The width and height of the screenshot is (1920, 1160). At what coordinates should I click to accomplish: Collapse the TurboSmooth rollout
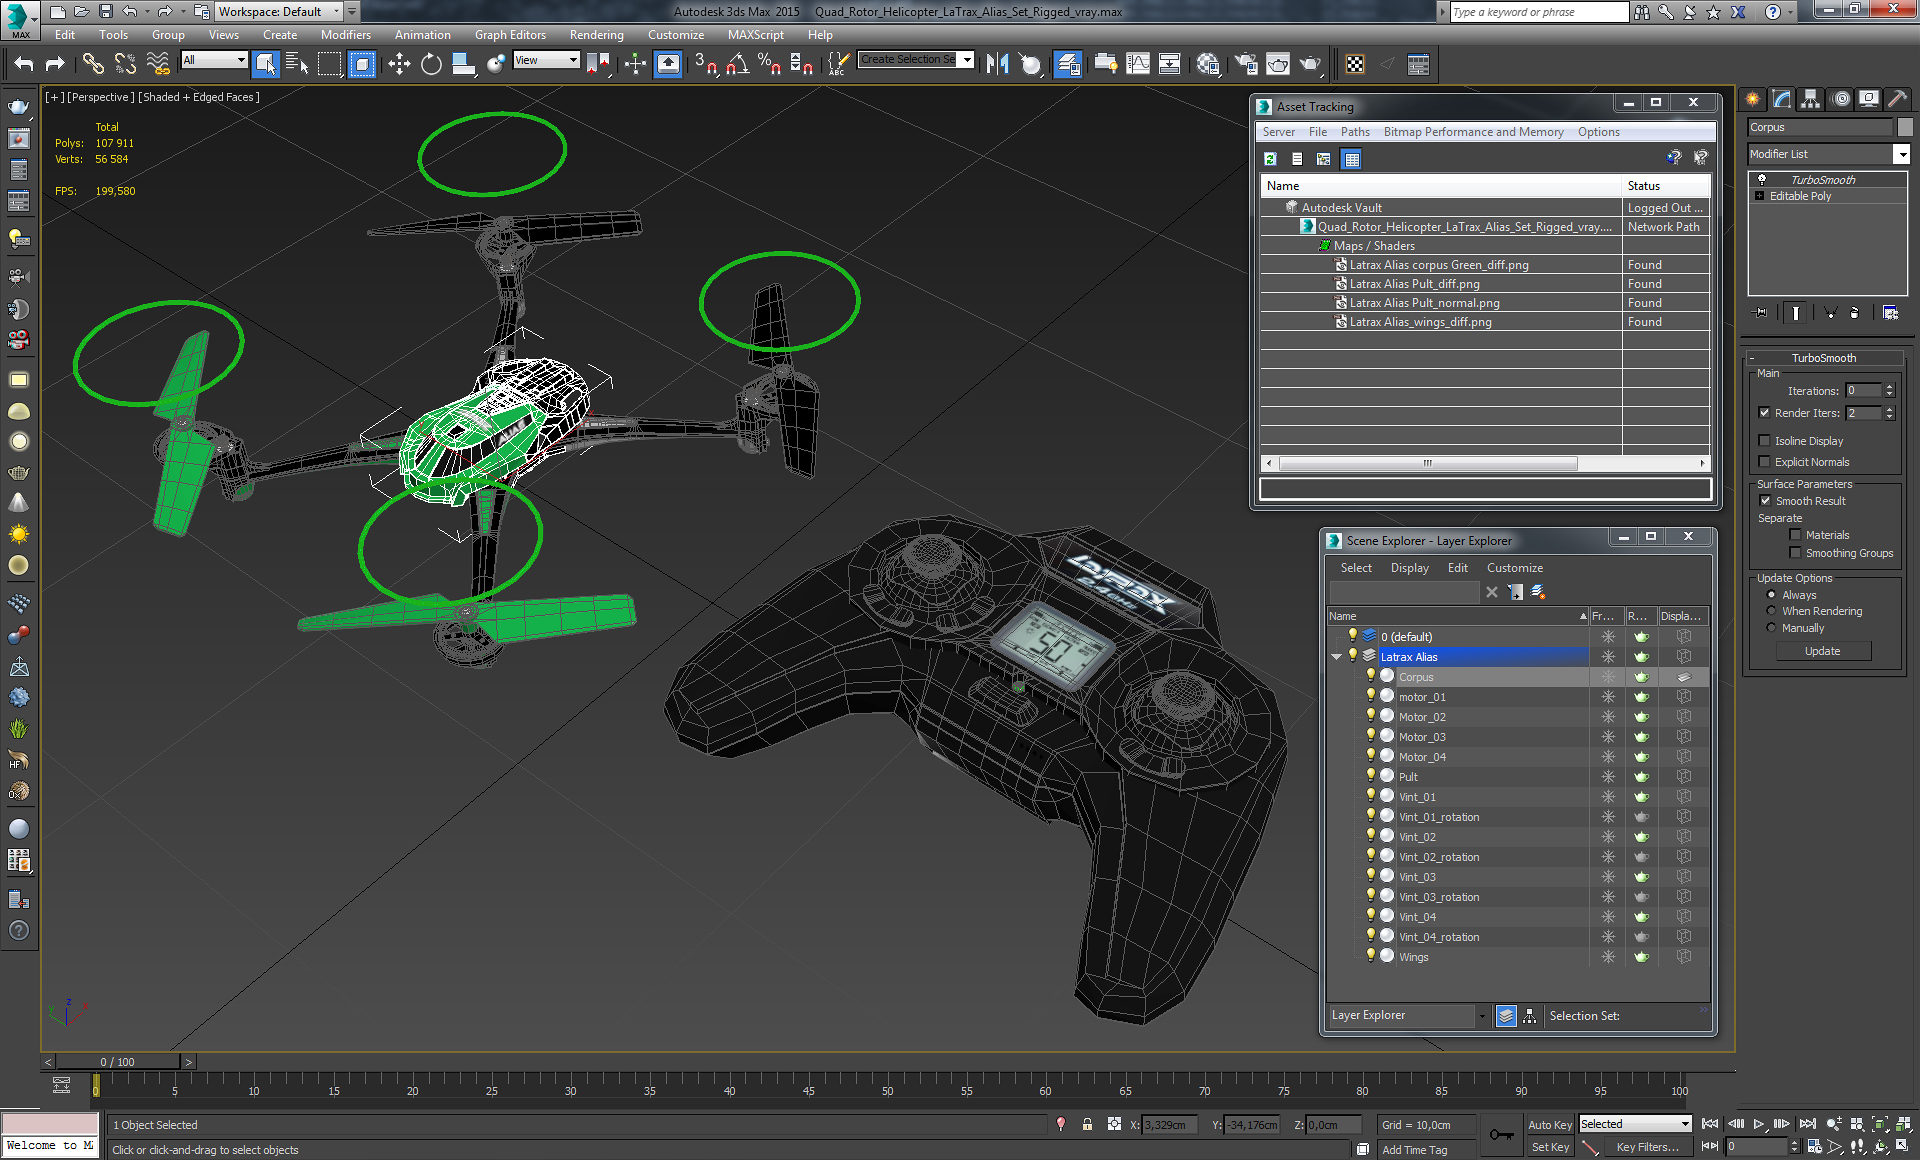click(1823, 358)
